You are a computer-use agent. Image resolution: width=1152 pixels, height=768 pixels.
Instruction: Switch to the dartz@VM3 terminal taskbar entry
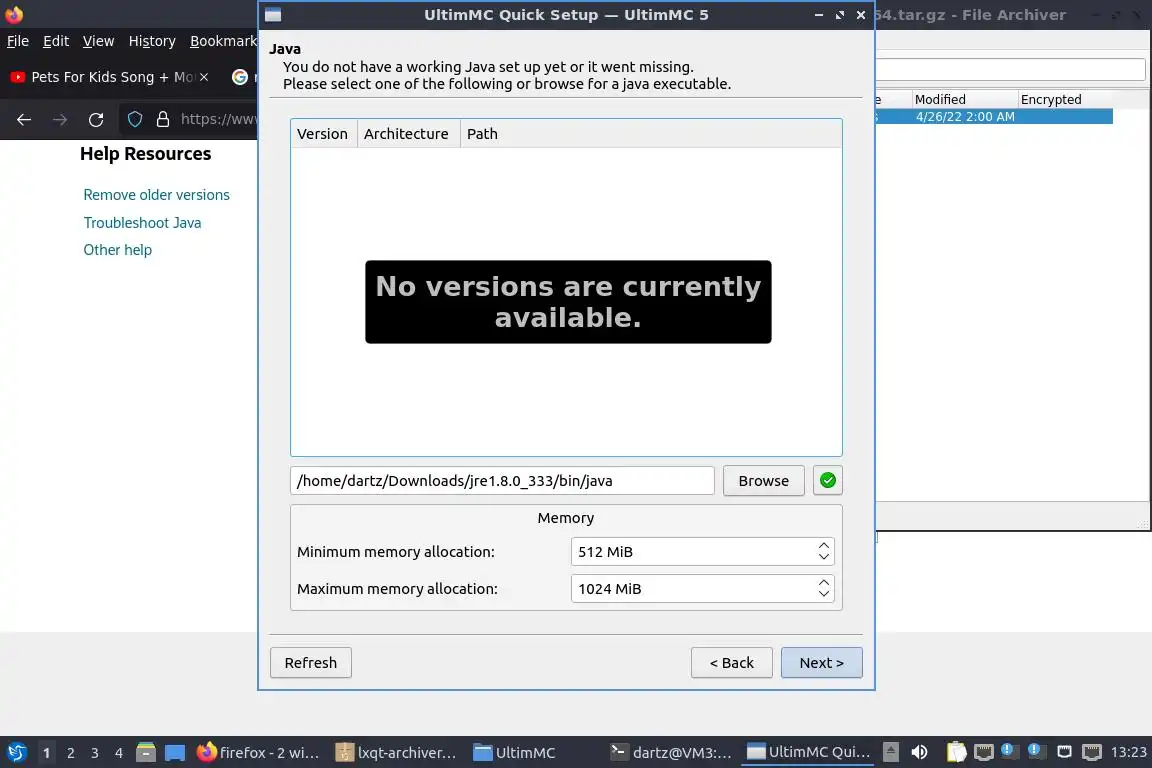pyautogui.click(x=672, y=753)
